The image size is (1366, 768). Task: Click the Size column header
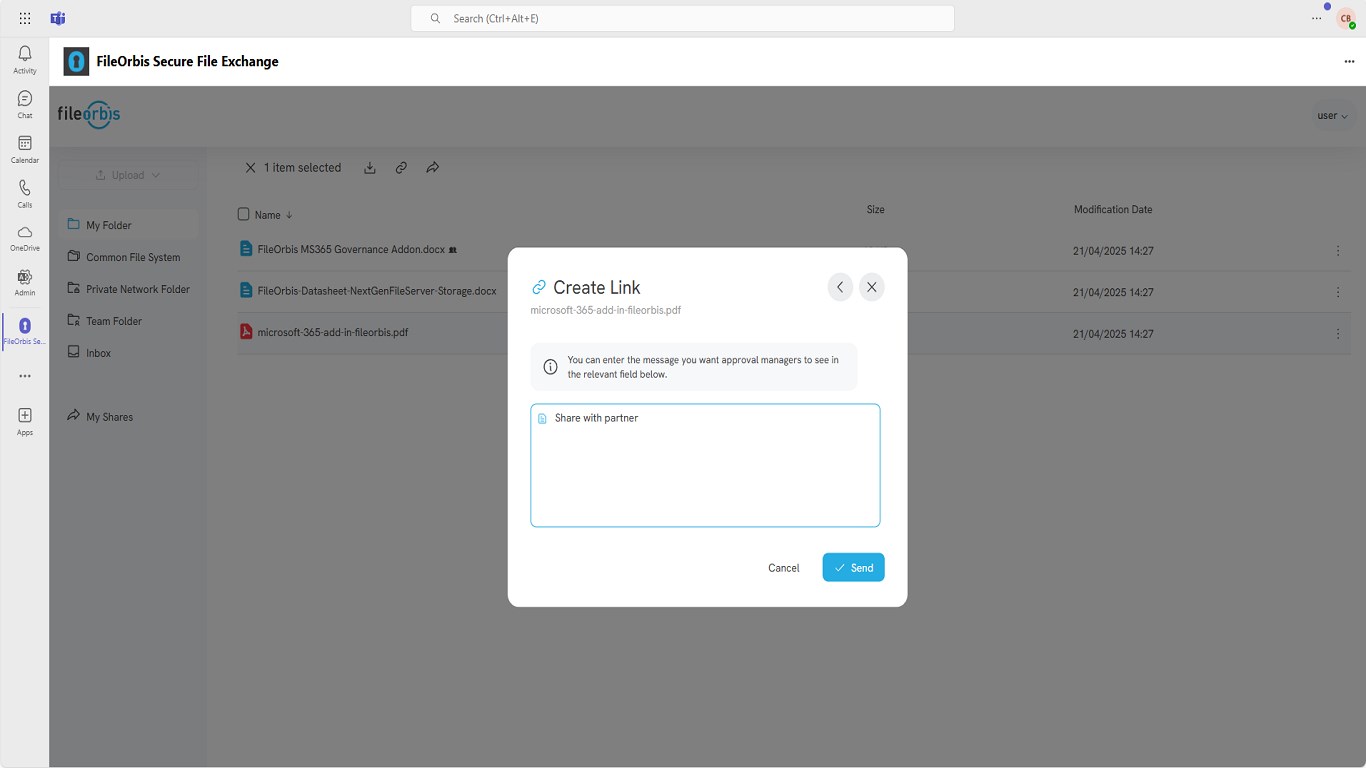875,210
